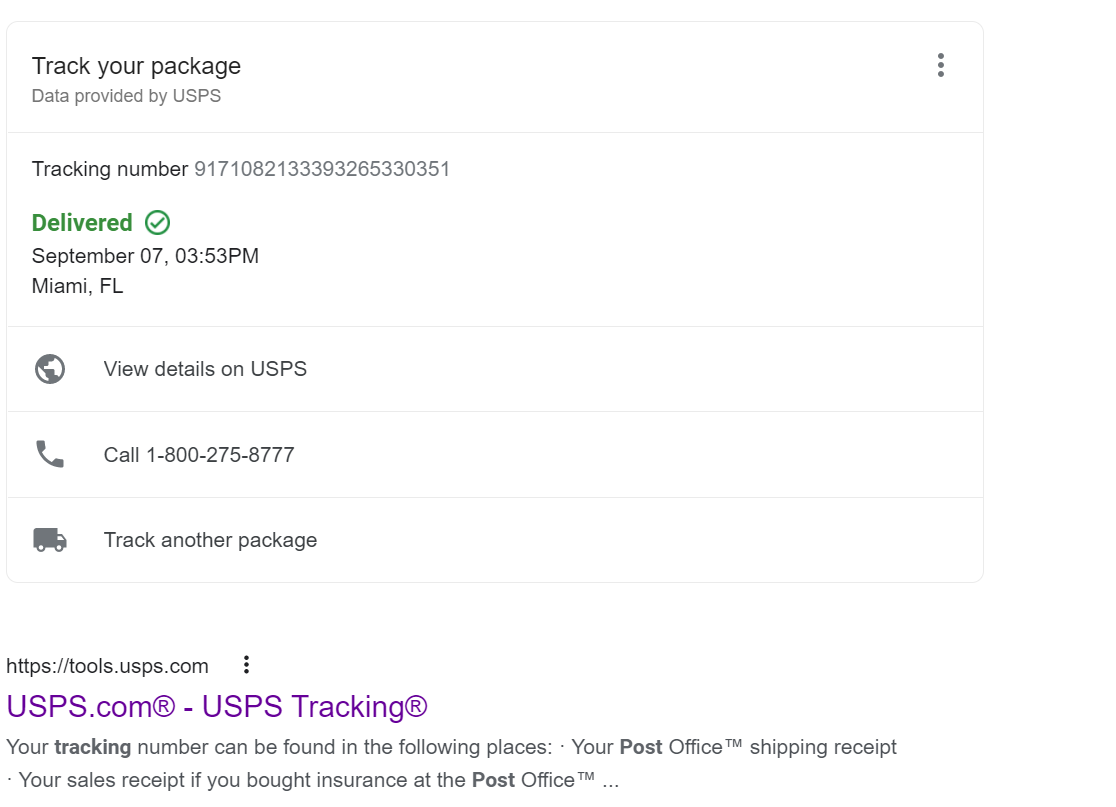Click the Tracking number label
Screen dimensions: 1116x807
coord(110,169)
